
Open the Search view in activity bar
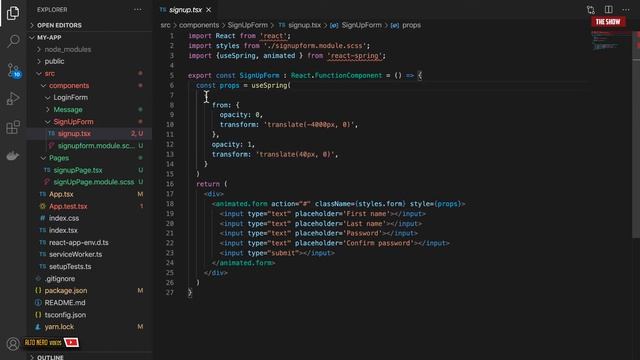[13, 41]
